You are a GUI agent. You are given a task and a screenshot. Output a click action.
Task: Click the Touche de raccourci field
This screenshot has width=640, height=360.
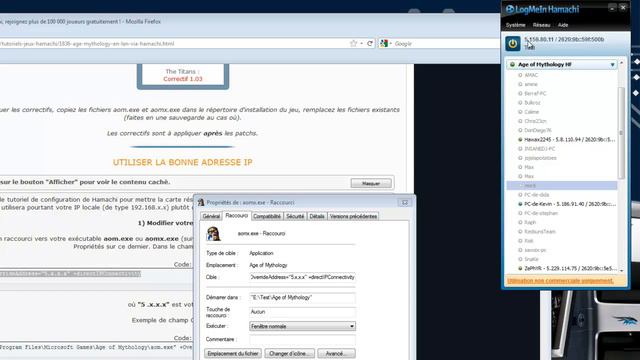(302, 312)
